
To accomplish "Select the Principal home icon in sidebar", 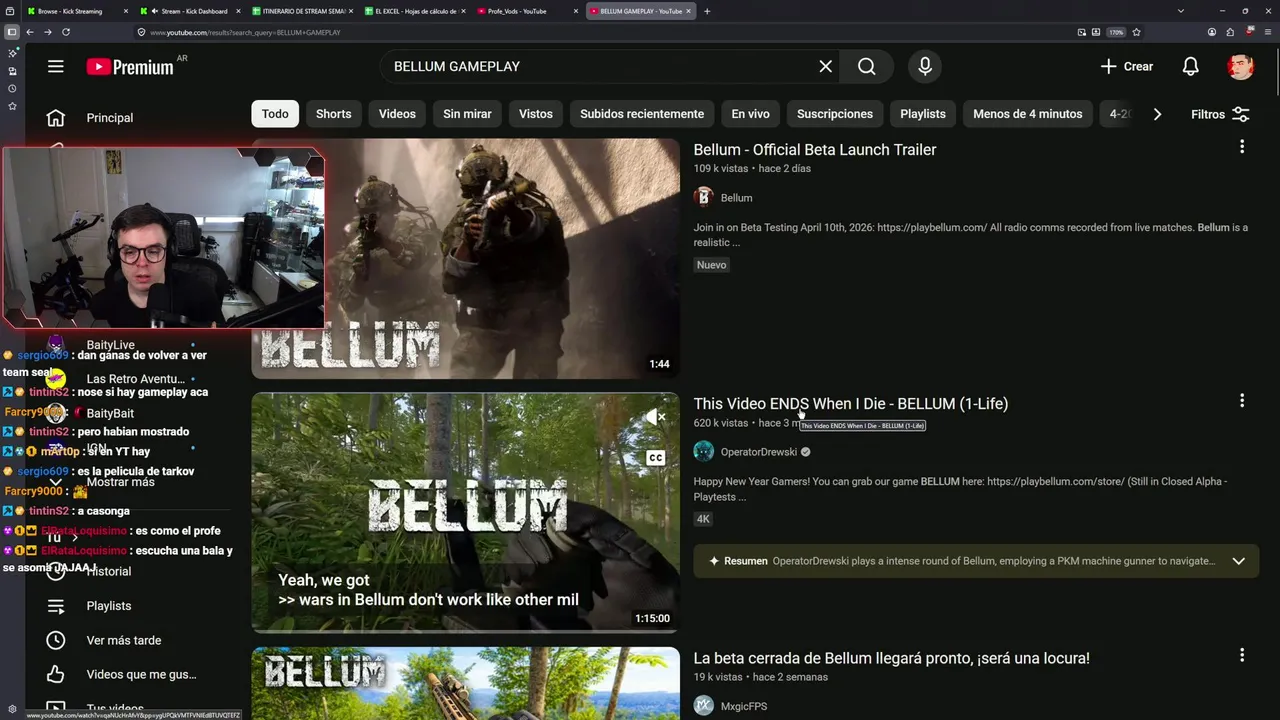I will [x=56, y=118].
